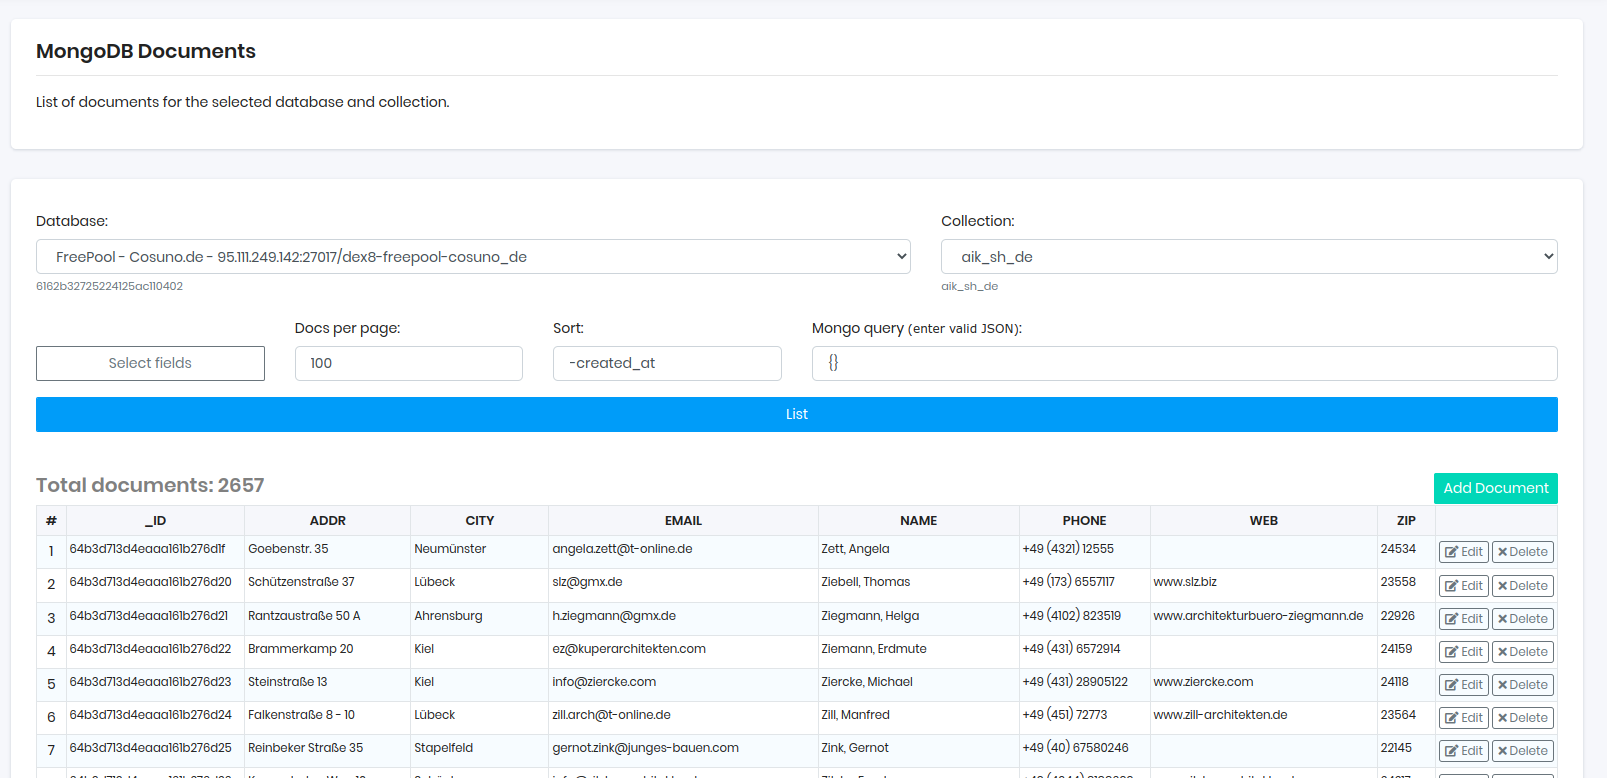Edit row 4 Ziemann, Erdmute
The image size is (1607, 778).
pos(1464,652)
